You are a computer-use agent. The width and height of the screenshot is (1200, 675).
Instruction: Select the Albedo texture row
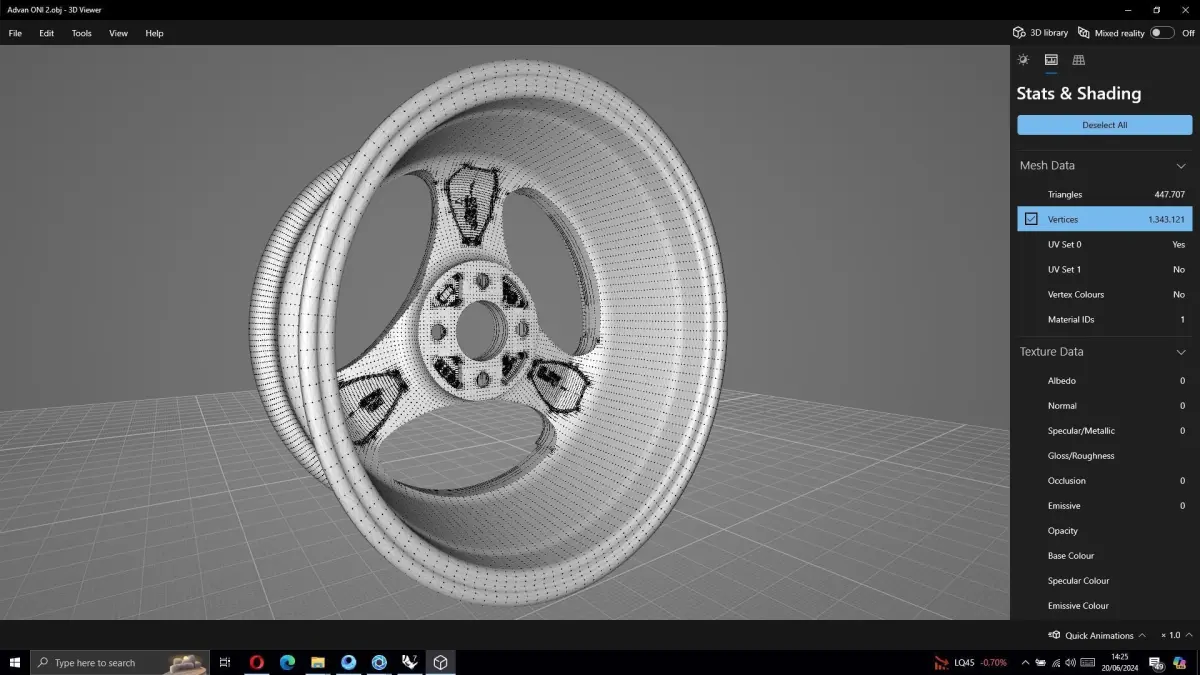(x=1105, y=380)
